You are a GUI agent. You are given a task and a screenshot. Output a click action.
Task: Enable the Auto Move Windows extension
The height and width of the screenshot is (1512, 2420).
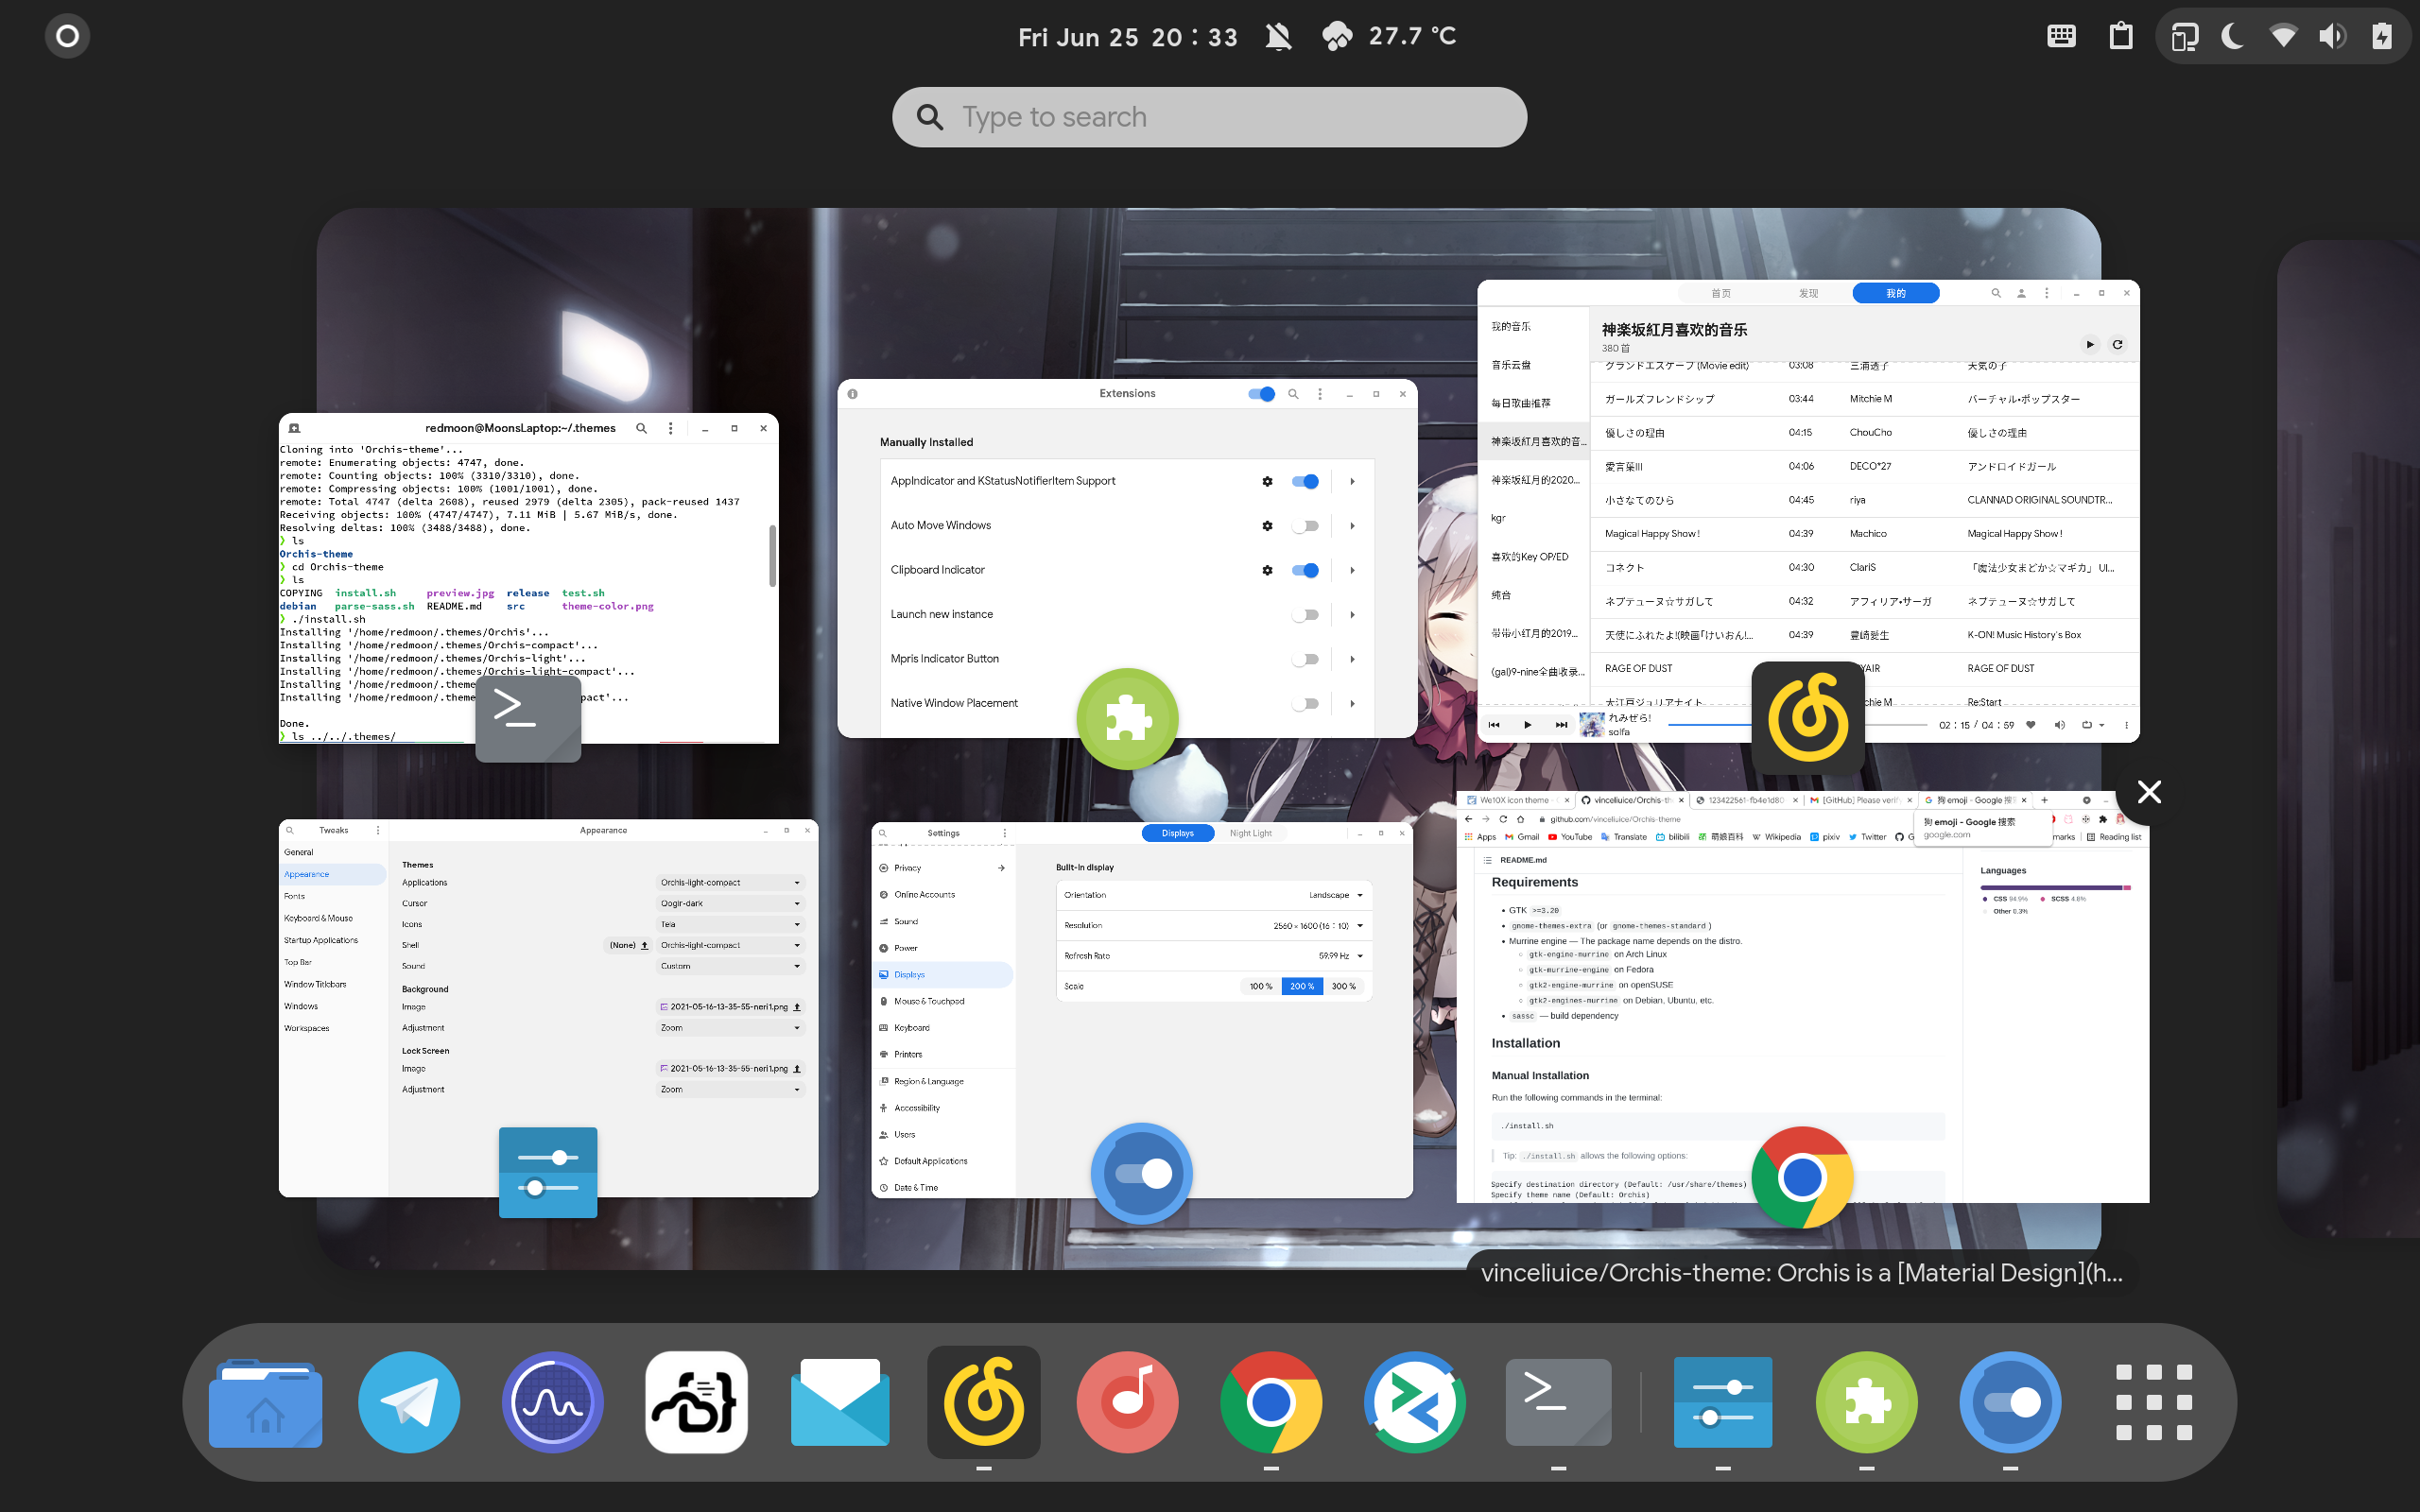[x=1305, y=525]
